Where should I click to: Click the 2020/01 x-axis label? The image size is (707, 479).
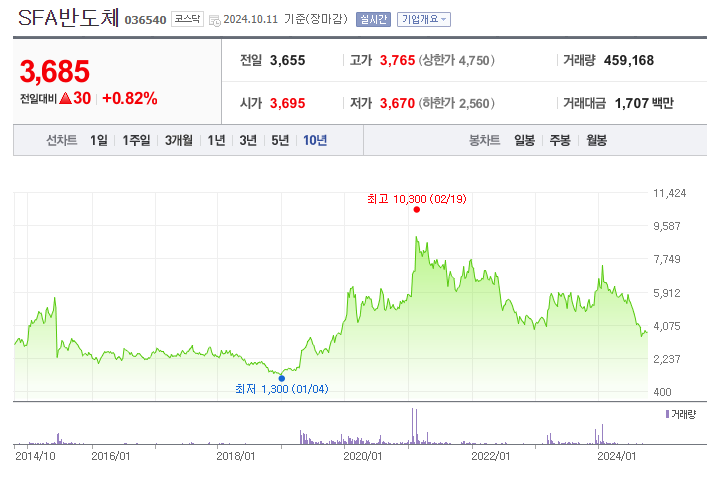363,456
